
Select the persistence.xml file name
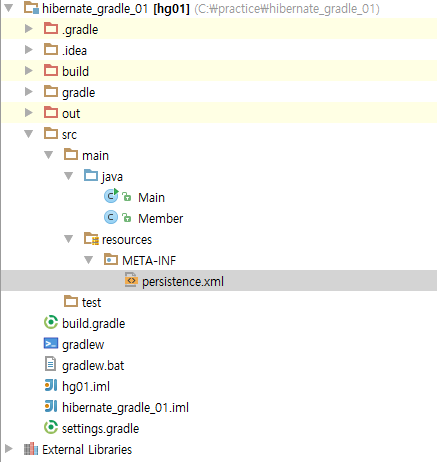click(x=183, y=282)
